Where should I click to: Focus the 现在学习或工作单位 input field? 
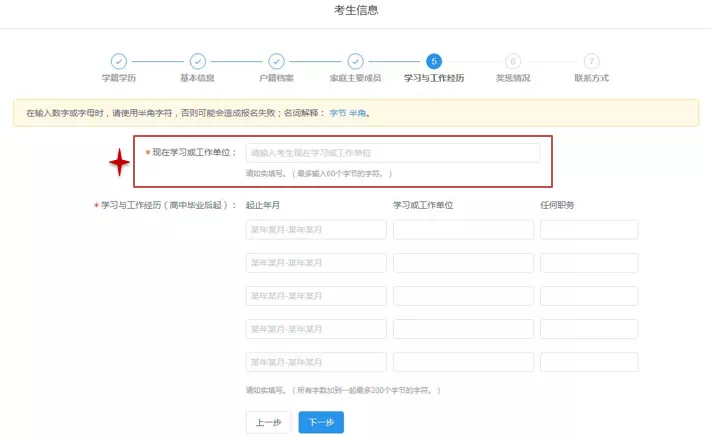click(x=392, y=153)
